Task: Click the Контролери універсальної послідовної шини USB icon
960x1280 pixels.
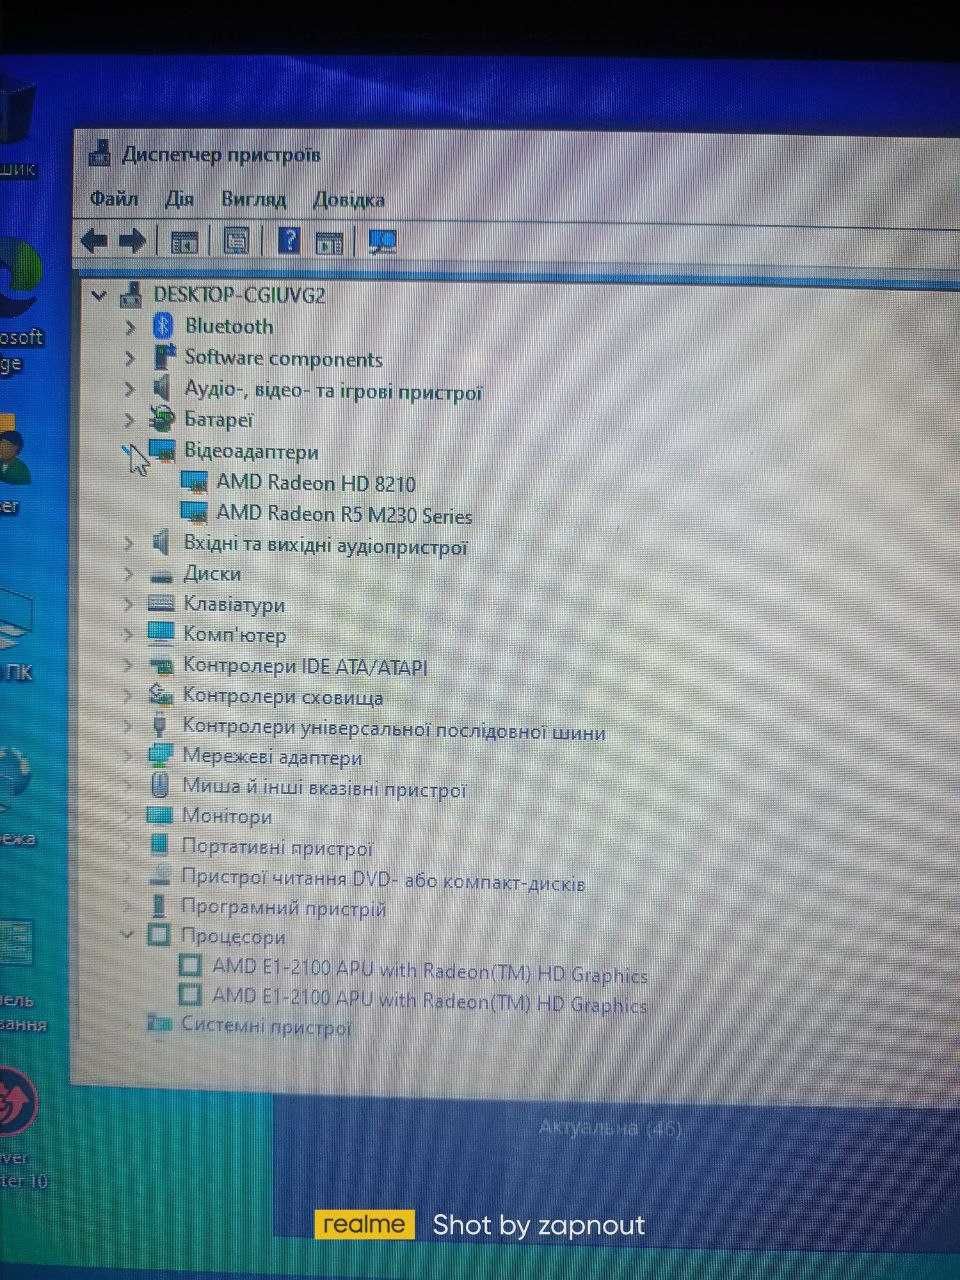Action: 159,727
